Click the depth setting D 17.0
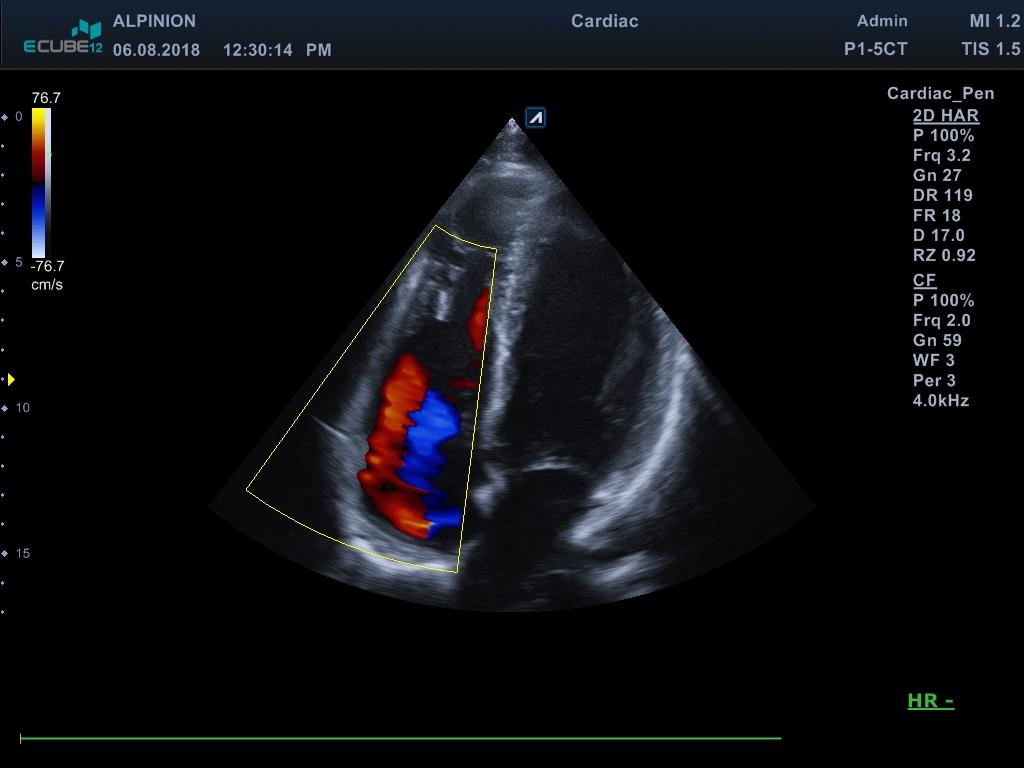Screen dimensions: 1024x768 tap(938, 235)
